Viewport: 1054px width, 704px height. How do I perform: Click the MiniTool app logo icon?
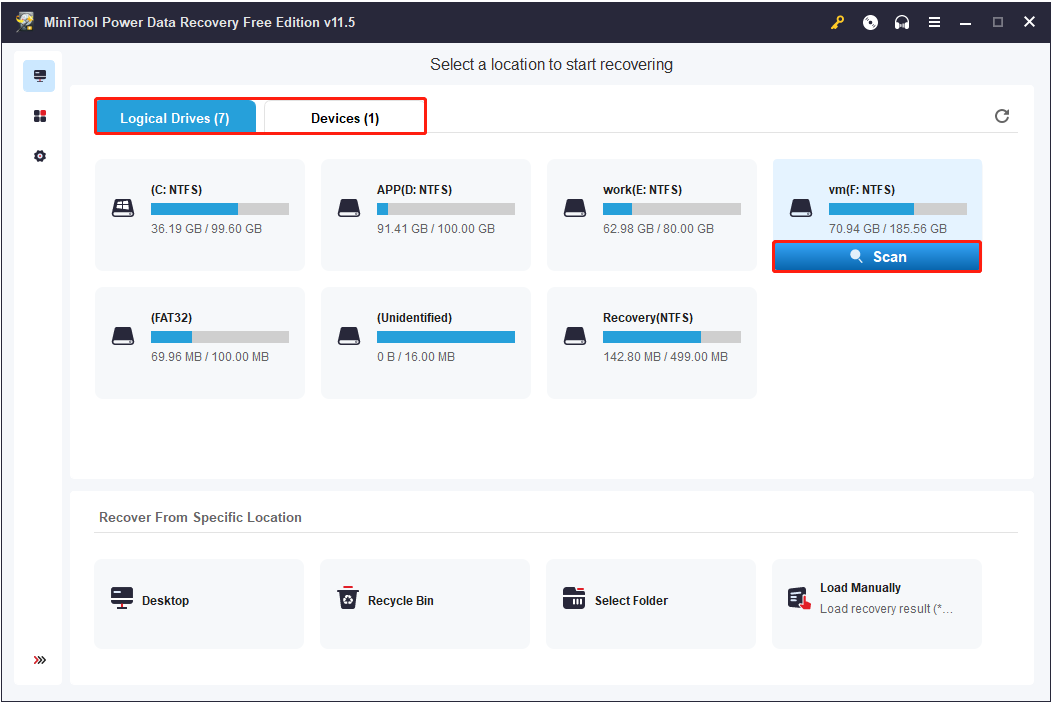coord(26,22)
